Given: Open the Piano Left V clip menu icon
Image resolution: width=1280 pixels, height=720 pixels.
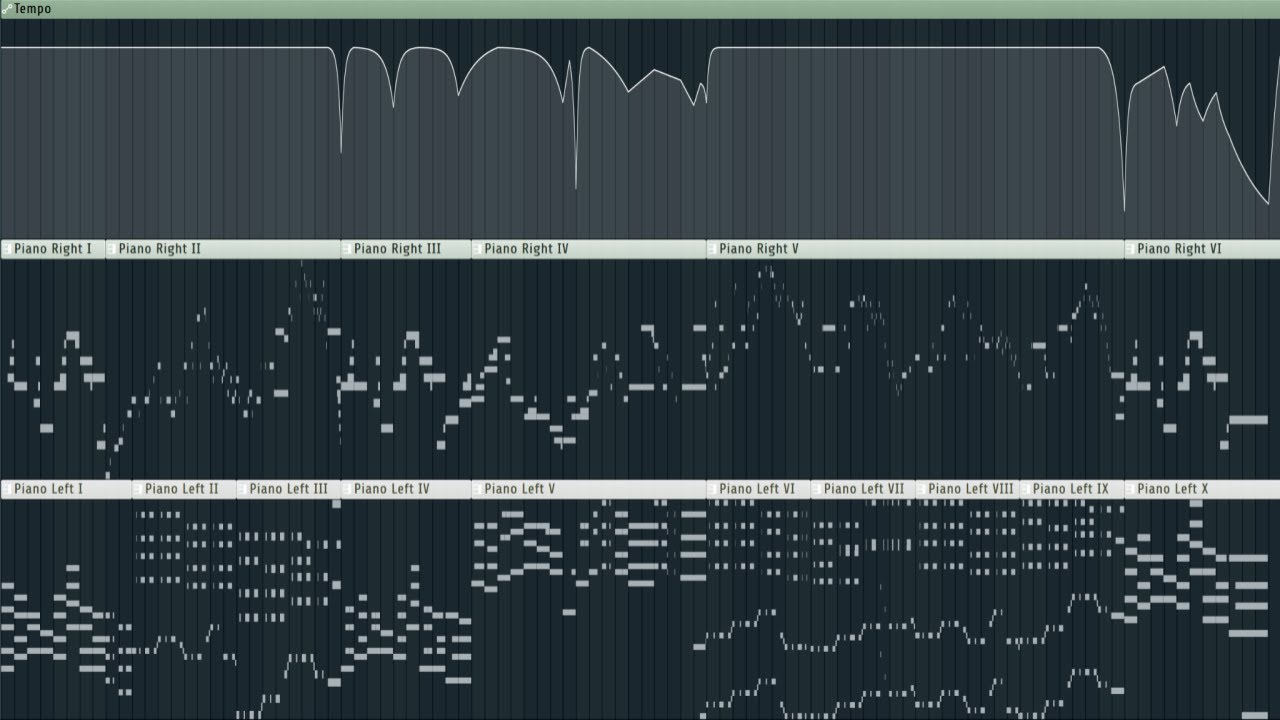Looking at the screenshot, I should tap(477, 490).
